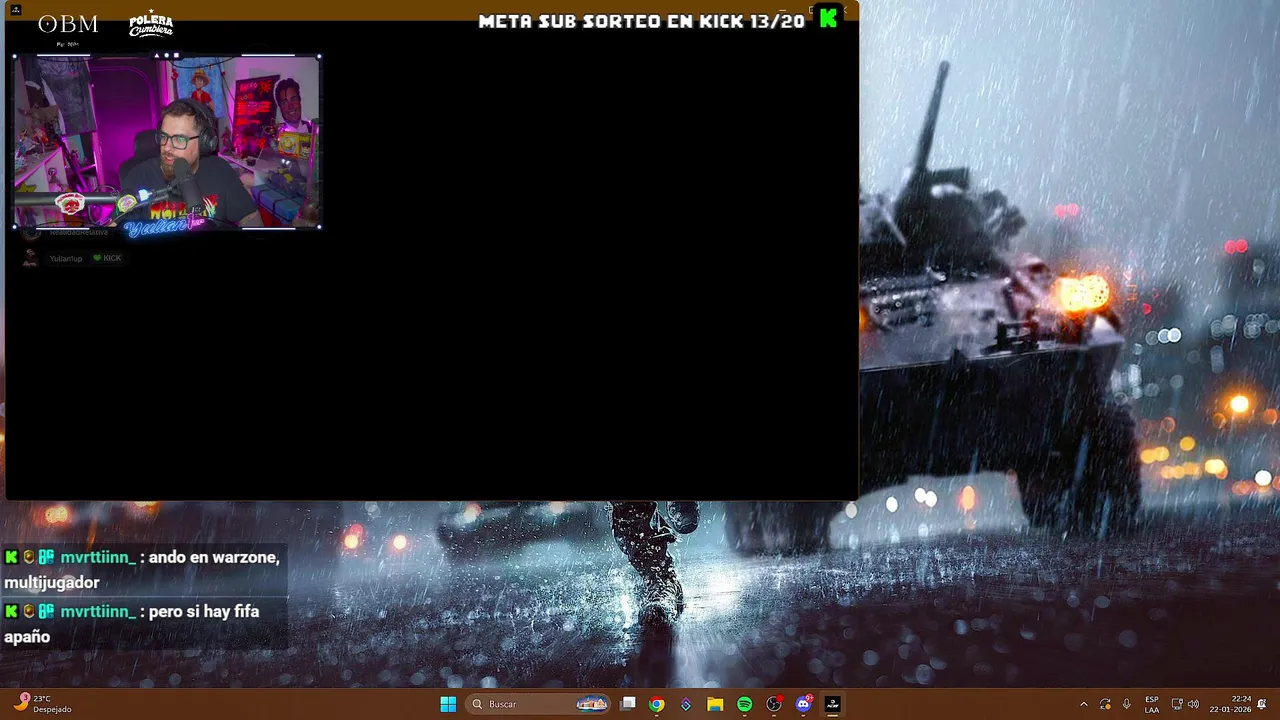Open File Explorer from the taskbar

click(715, 704)
